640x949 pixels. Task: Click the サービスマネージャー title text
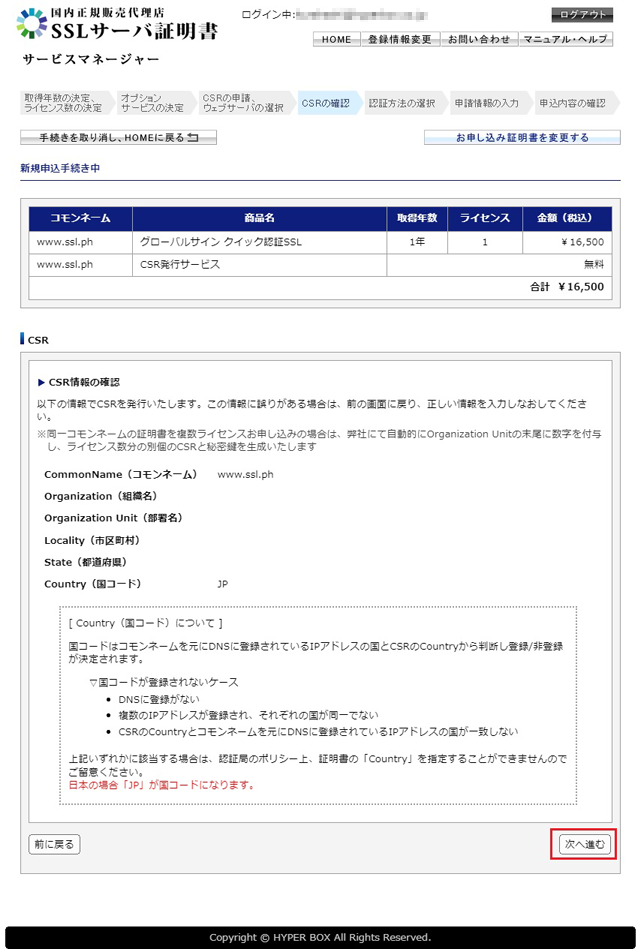click(x=91, y=59)
